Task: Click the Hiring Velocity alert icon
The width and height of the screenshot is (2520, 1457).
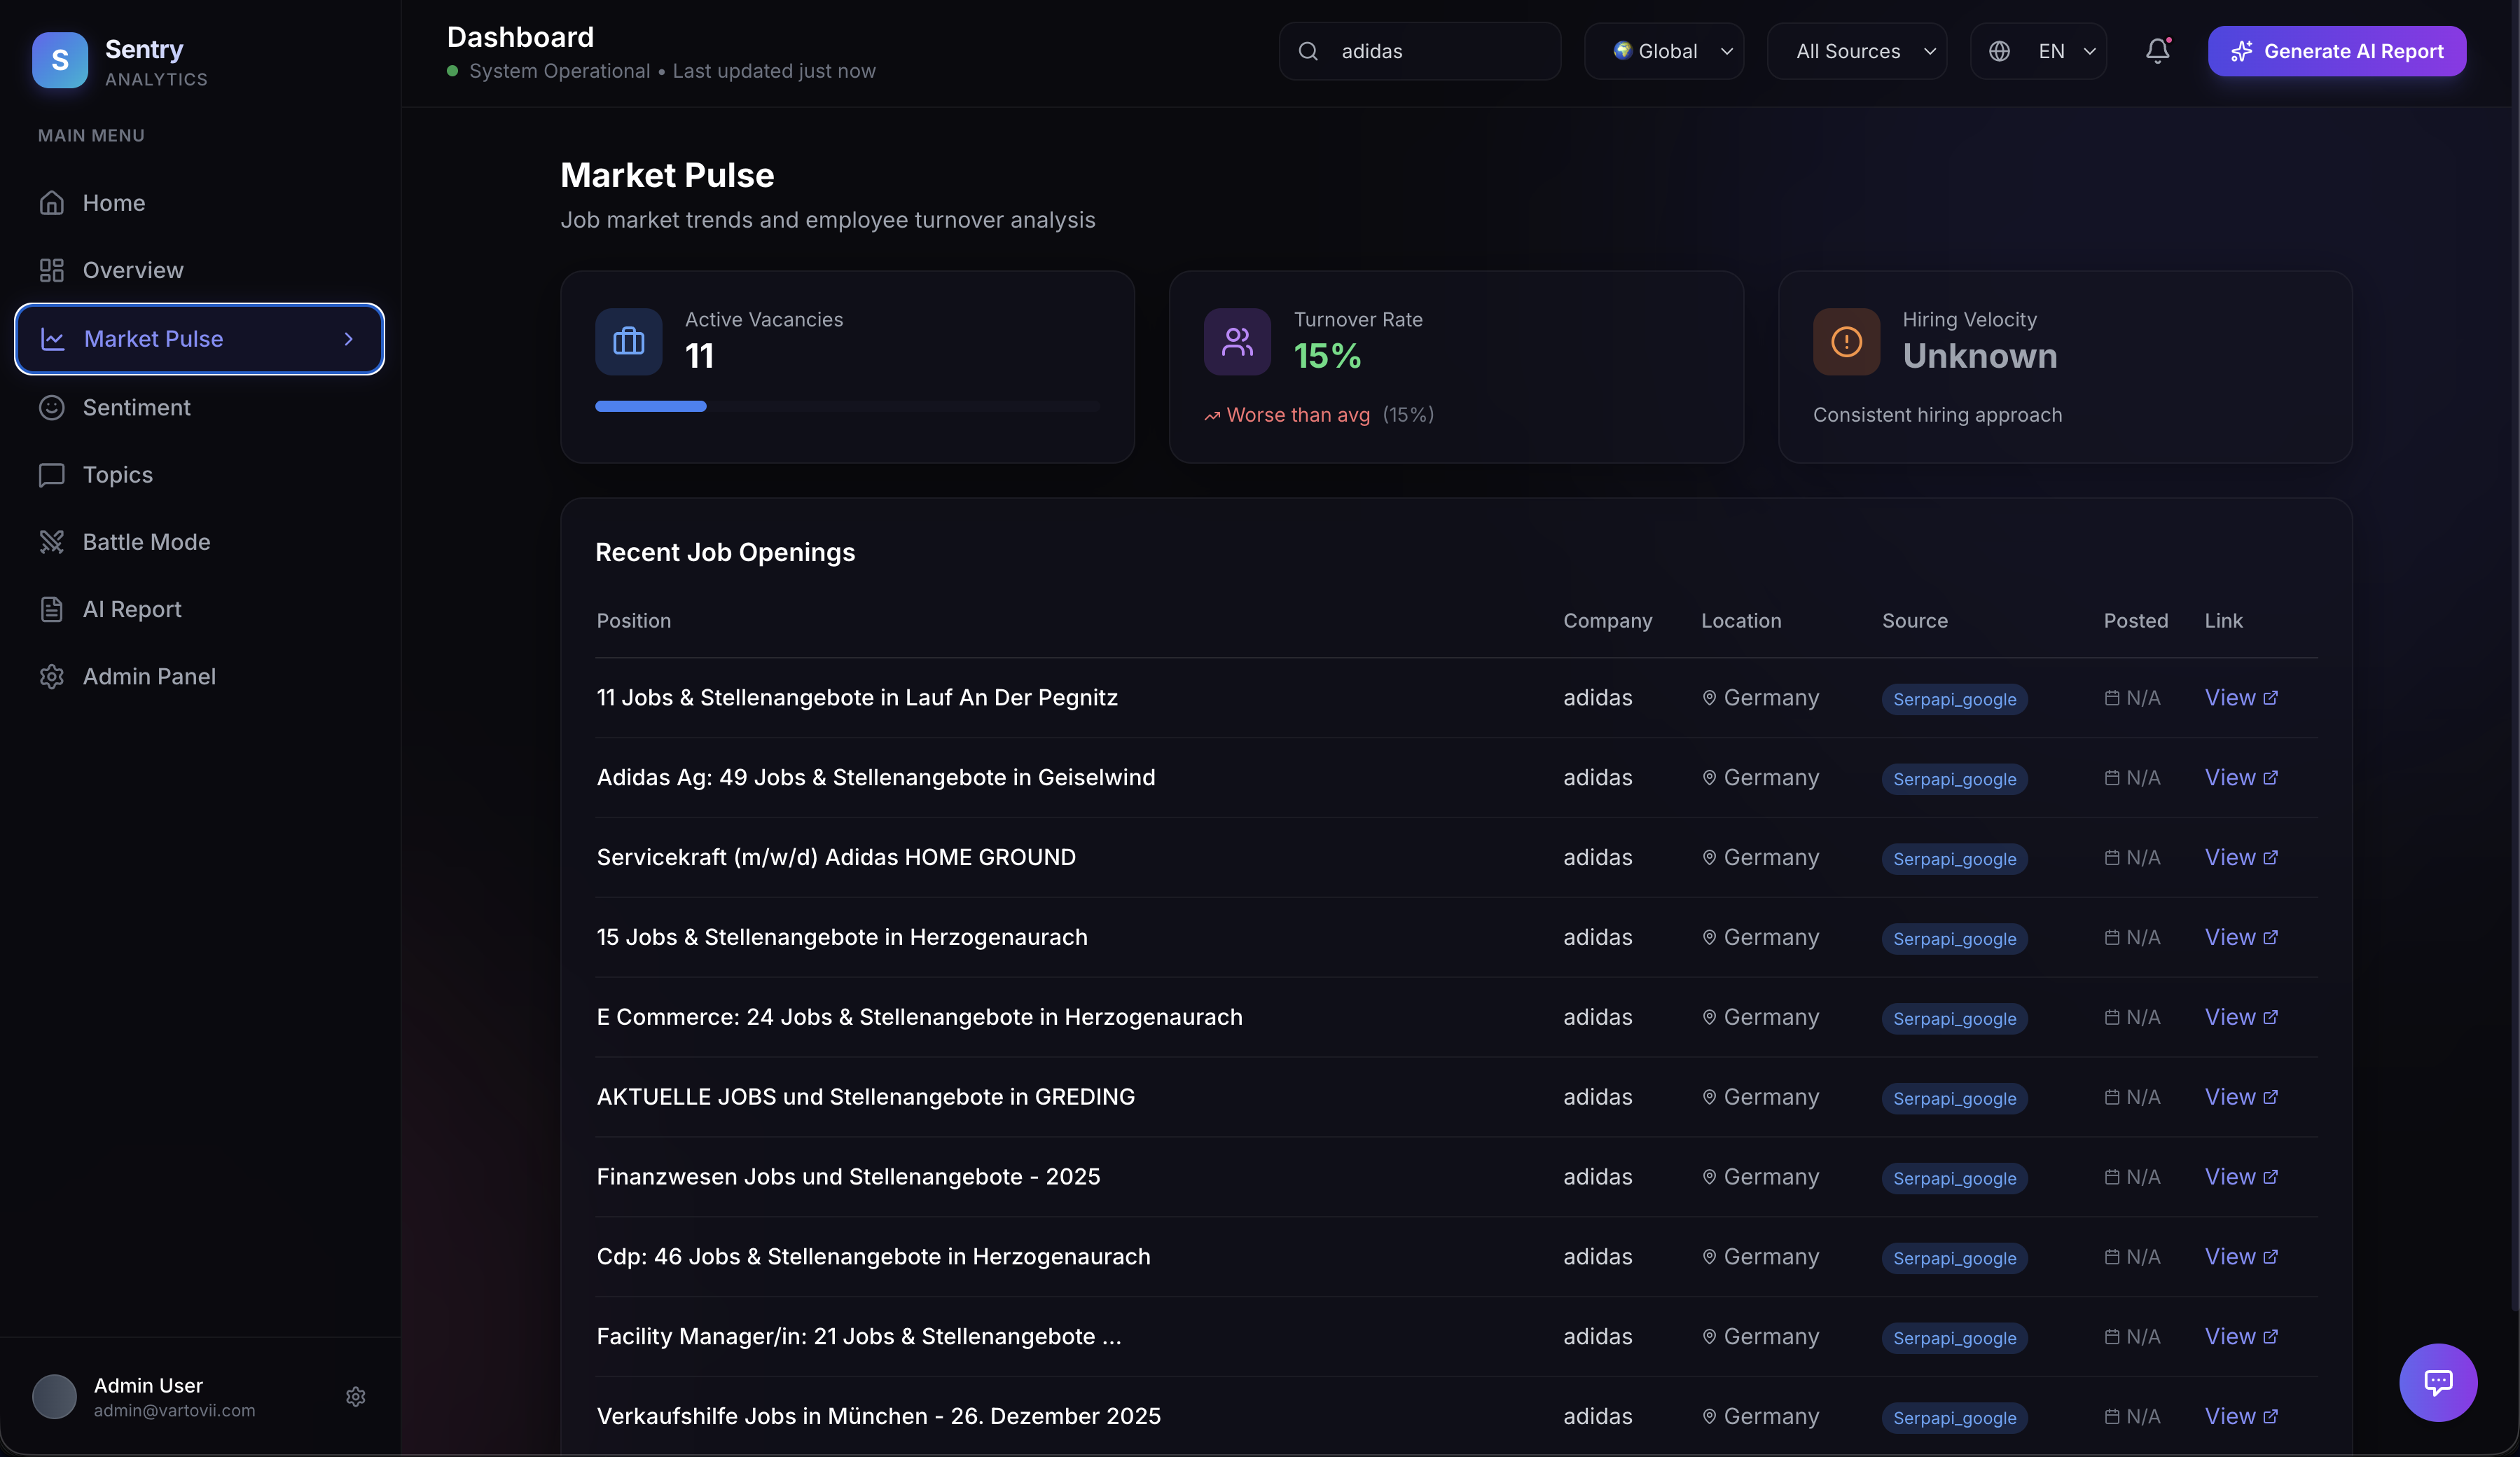Action: point(1846,342)
